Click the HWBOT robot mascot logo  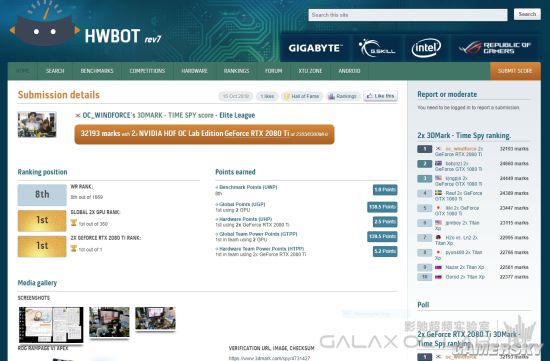(x=45, y=24)
